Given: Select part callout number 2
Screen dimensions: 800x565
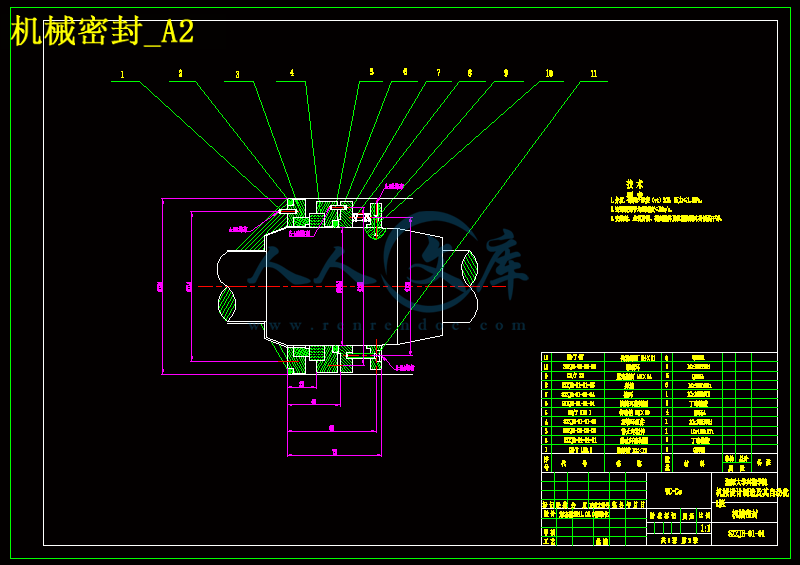Looking at the screenshot, I should 180,73.
